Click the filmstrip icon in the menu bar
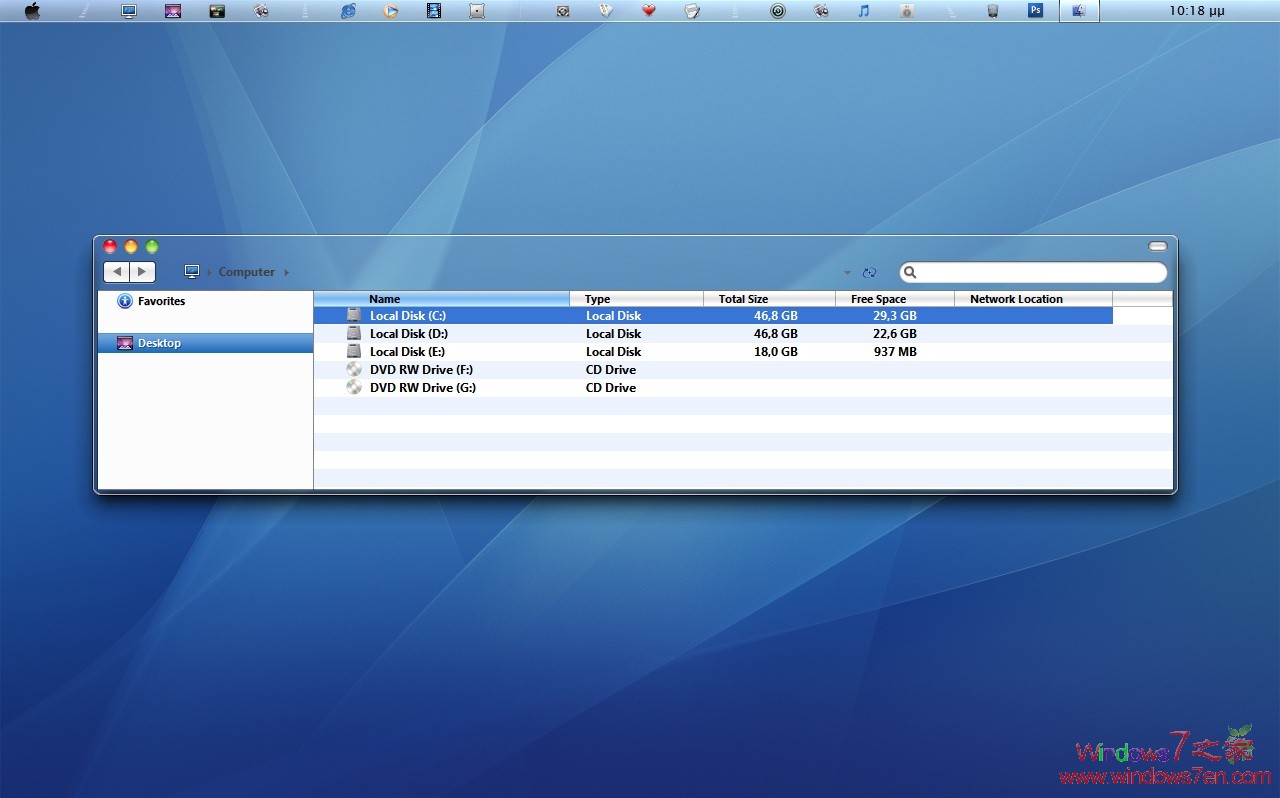Image resolution: width=1280 pixels, height=798 pixels. click(433, 10)
